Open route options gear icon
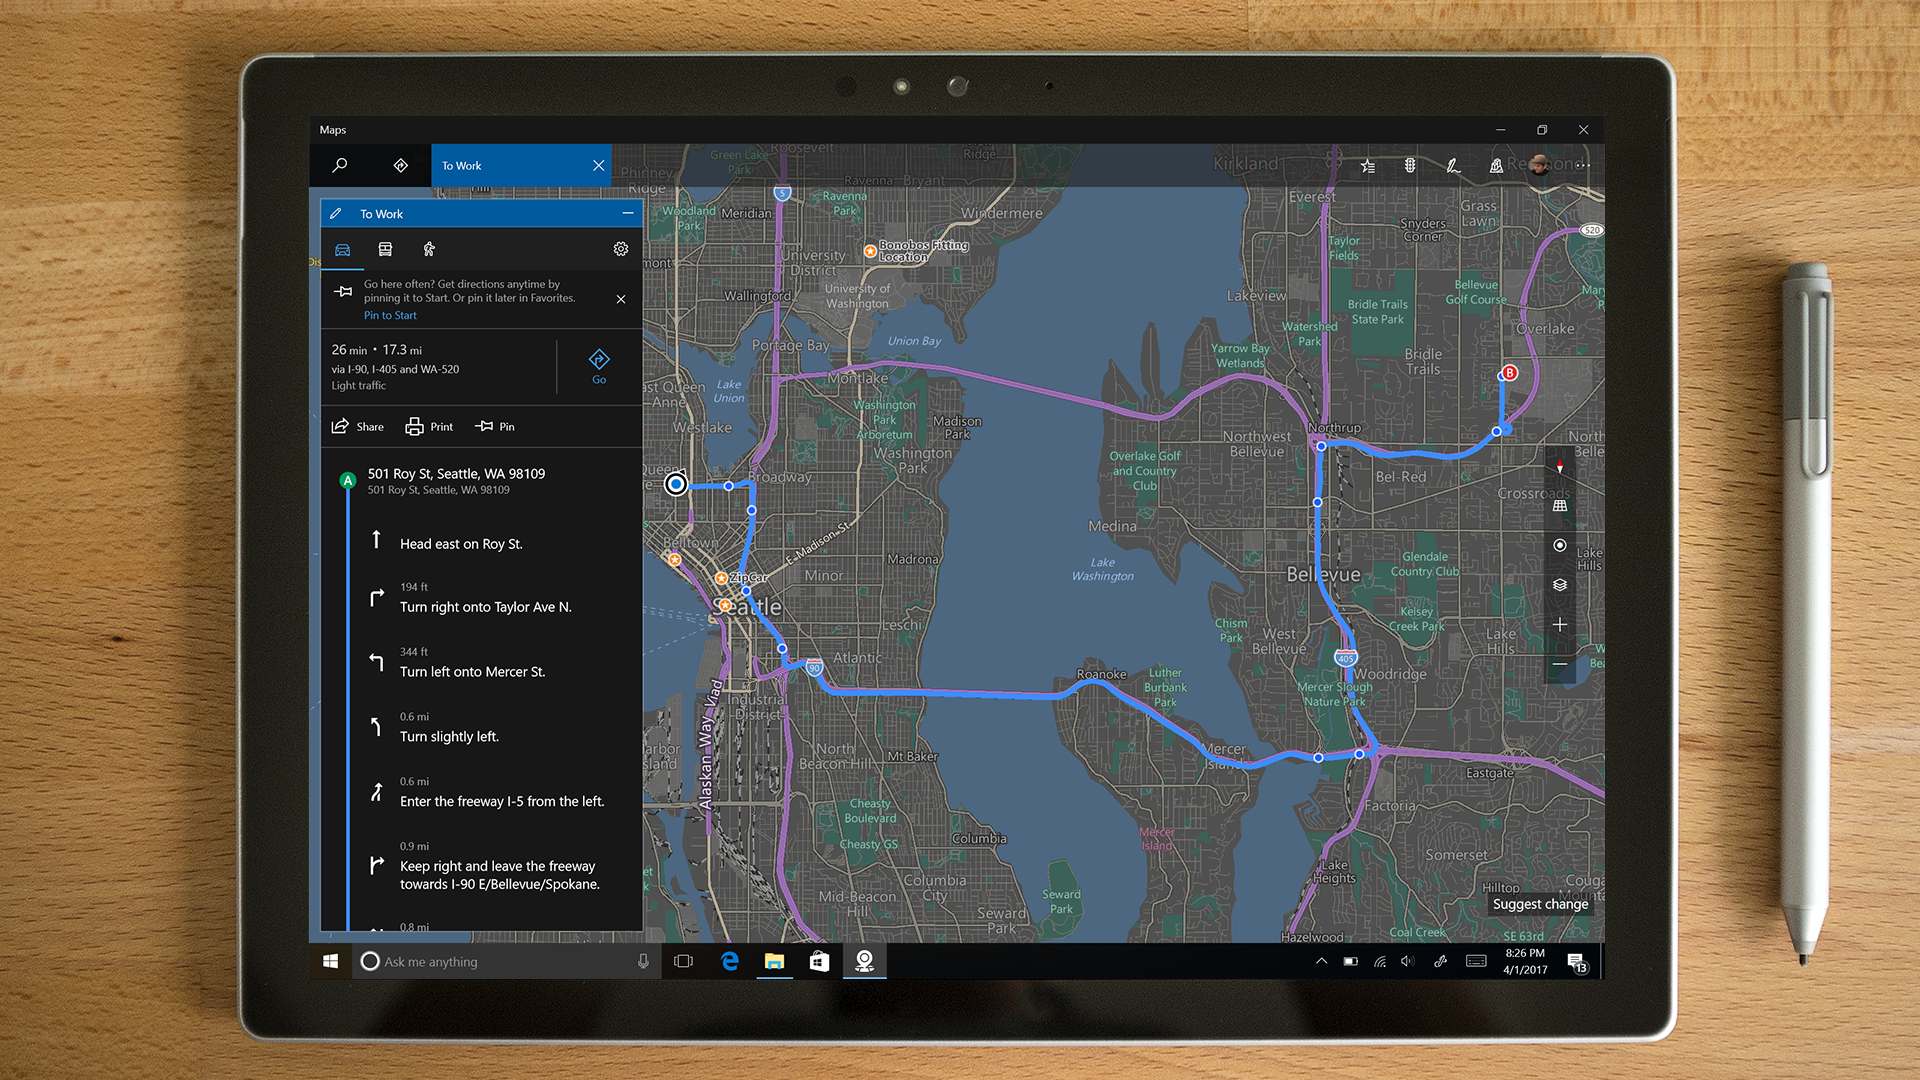1920x1080 pixels. click(621, 249)
